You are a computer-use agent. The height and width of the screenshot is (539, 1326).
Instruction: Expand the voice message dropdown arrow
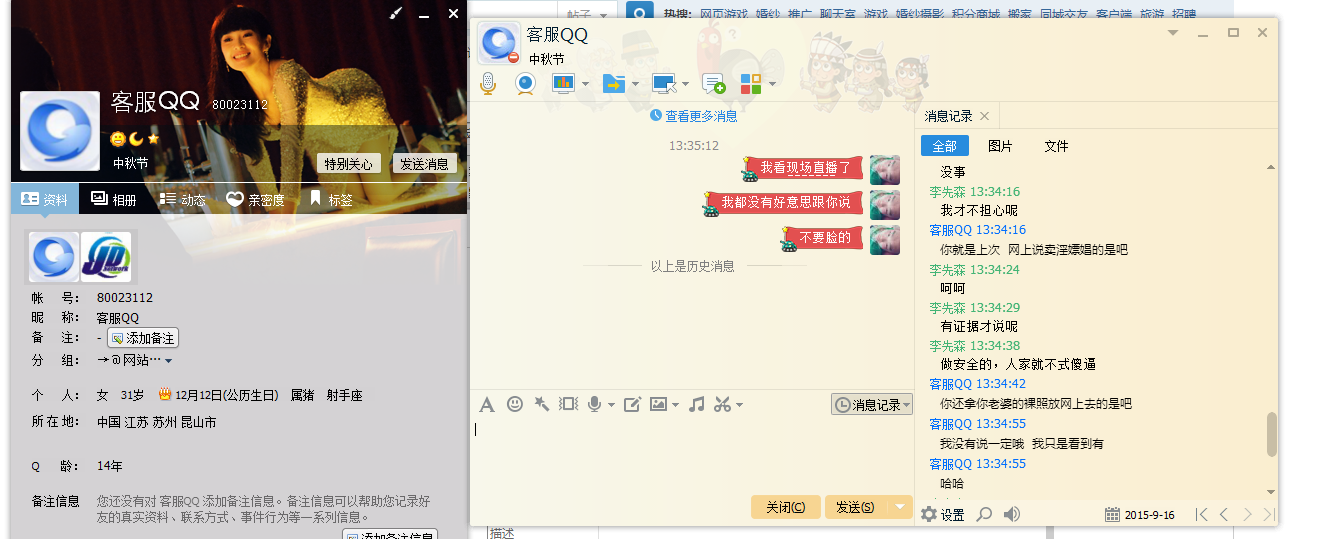click(x=611, y=405)
